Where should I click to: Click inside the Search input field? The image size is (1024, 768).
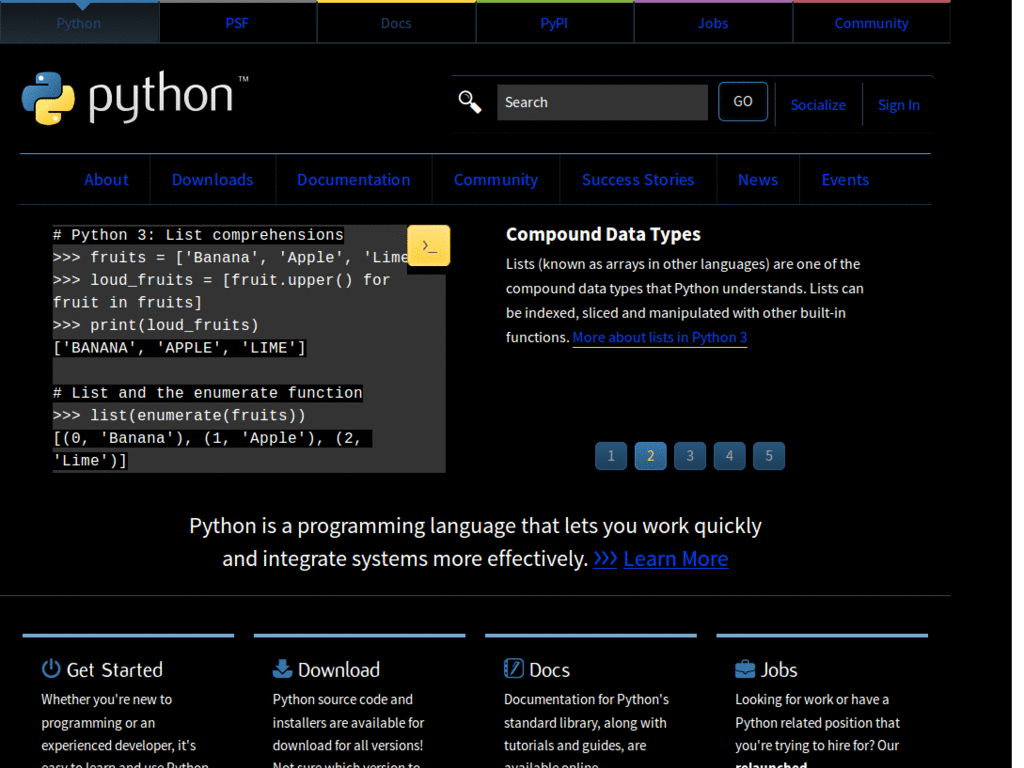(602, 101)
